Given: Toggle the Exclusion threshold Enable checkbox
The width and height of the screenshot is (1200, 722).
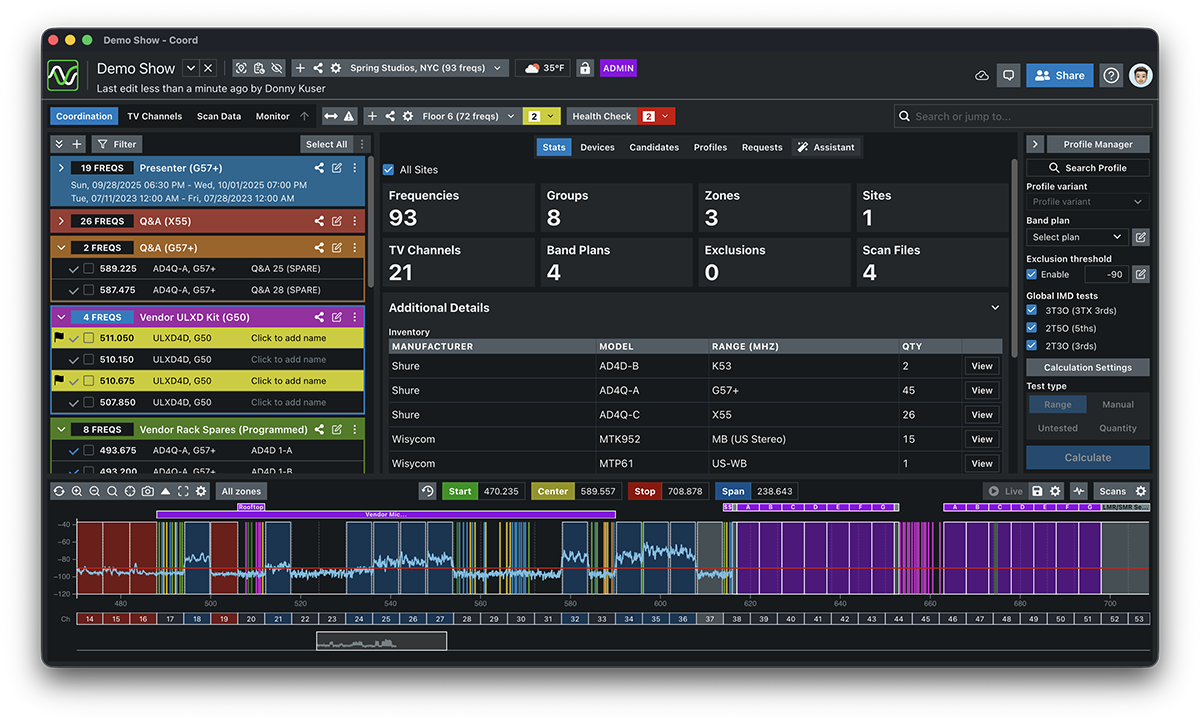Looking at the screenshot, I should coord(1032,274).
